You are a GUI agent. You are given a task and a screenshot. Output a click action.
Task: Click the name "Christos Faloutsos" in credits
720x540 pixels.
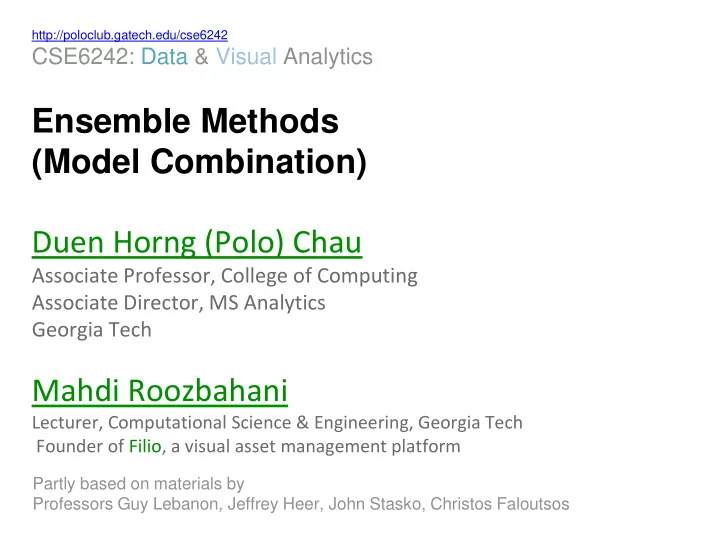(500, 504)
